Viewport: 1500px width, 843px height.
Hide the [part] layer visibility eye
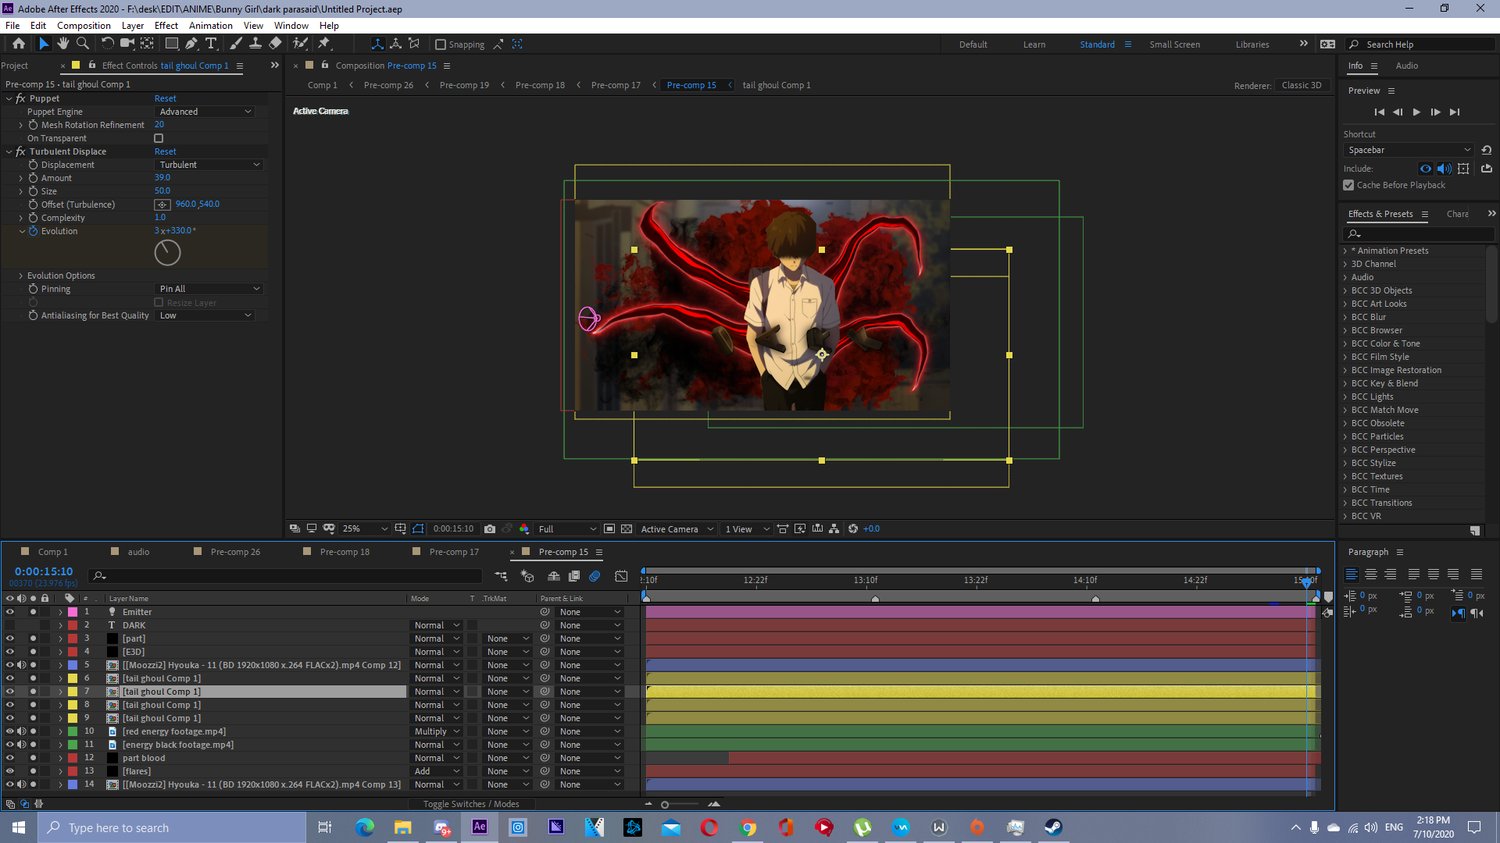click(x=10, y=638)
